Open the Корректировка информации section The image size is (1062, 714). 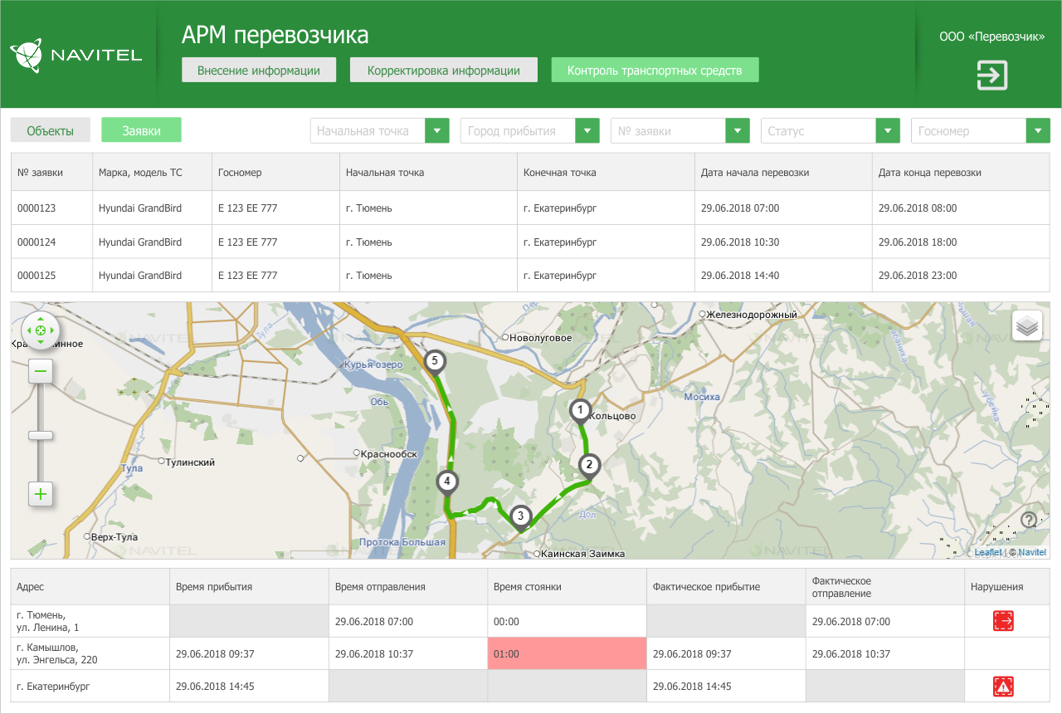coord(444,70)
